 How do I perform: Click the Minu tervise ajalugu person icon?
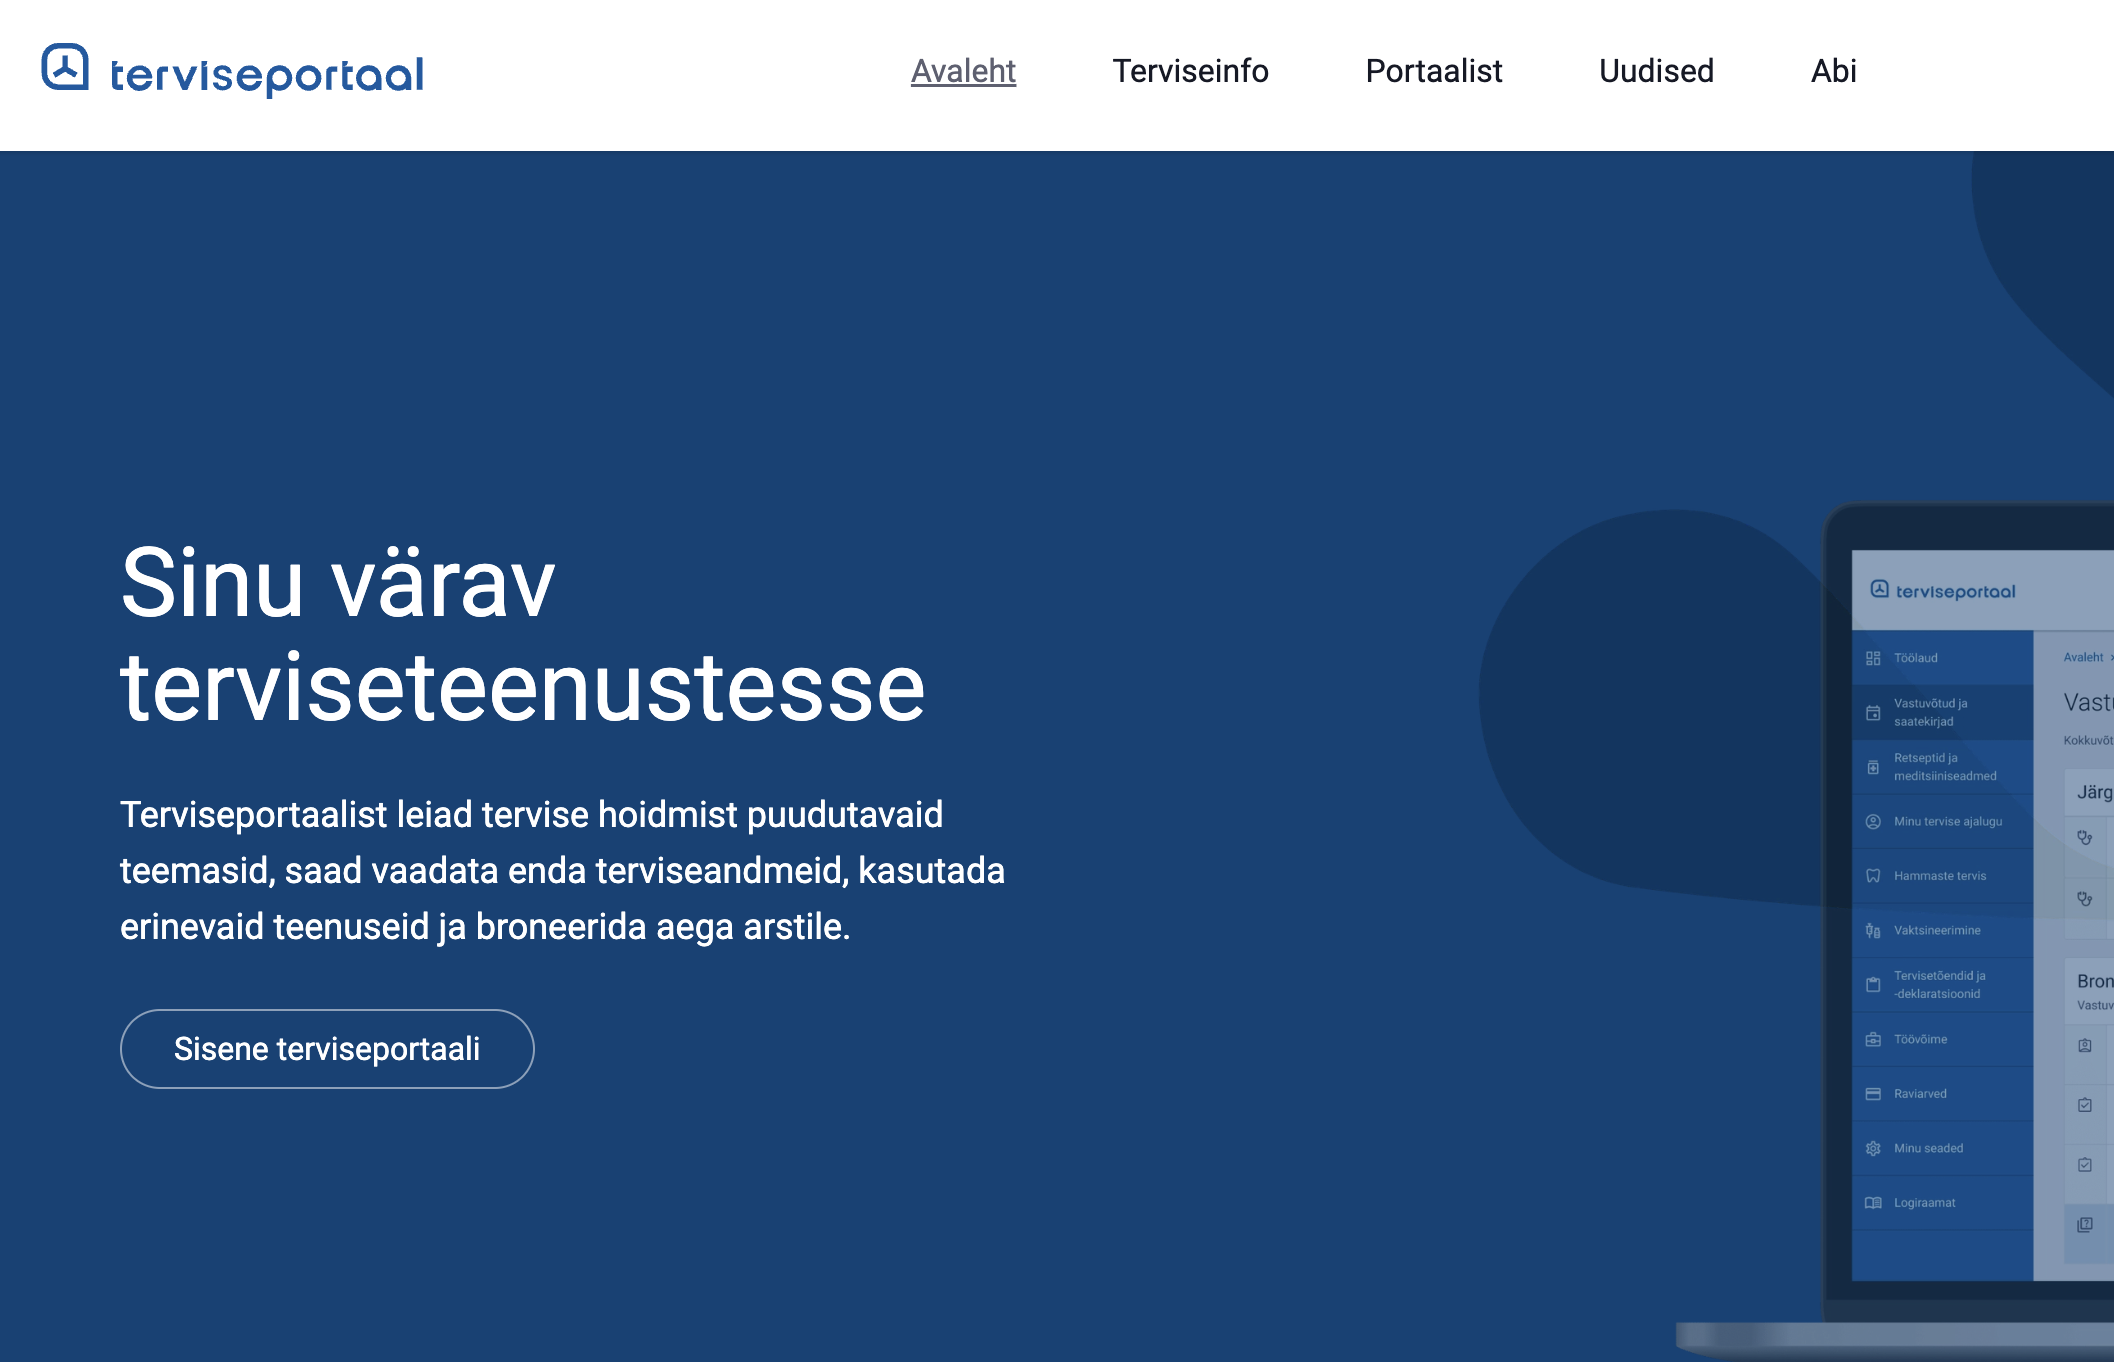click(x=1873, y=822)
